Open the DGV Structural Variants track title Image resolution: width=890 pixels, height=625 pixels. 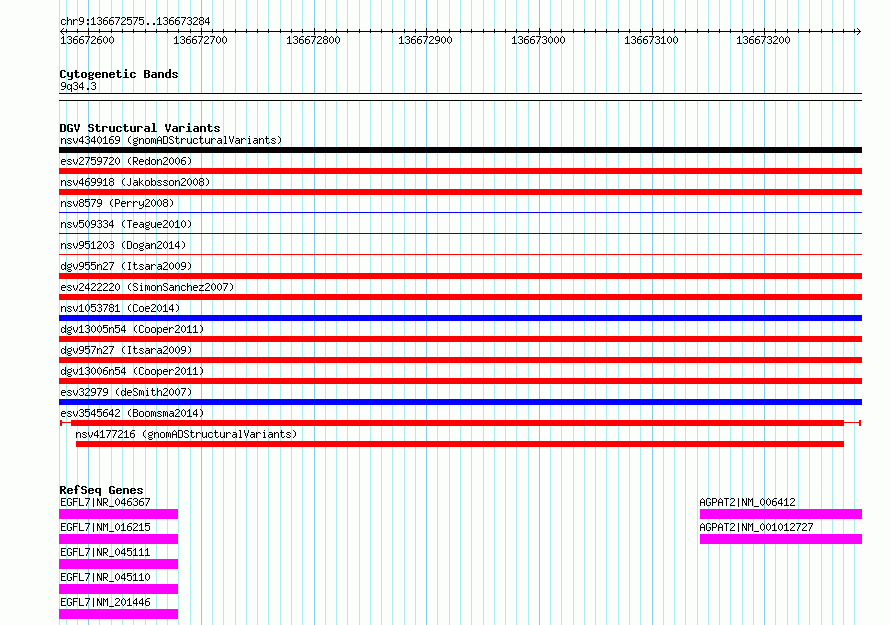click(140, 128)
